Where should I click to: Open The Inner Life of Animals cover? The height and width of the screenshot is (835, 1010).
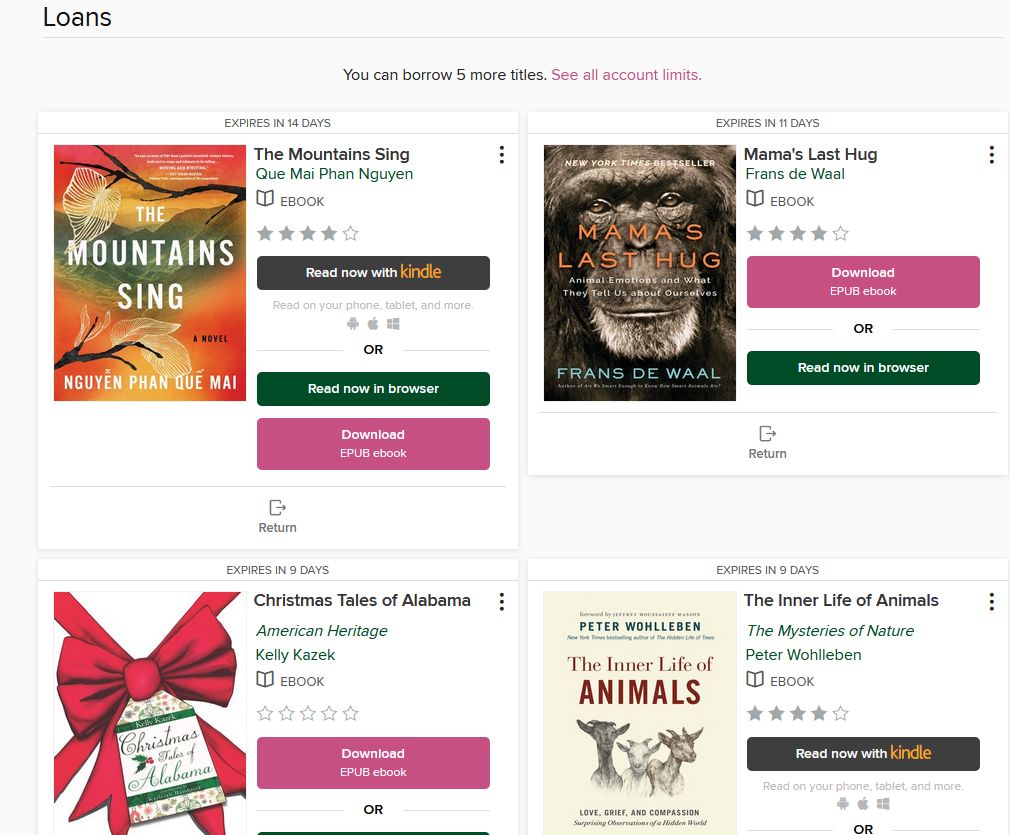[640, 712]
